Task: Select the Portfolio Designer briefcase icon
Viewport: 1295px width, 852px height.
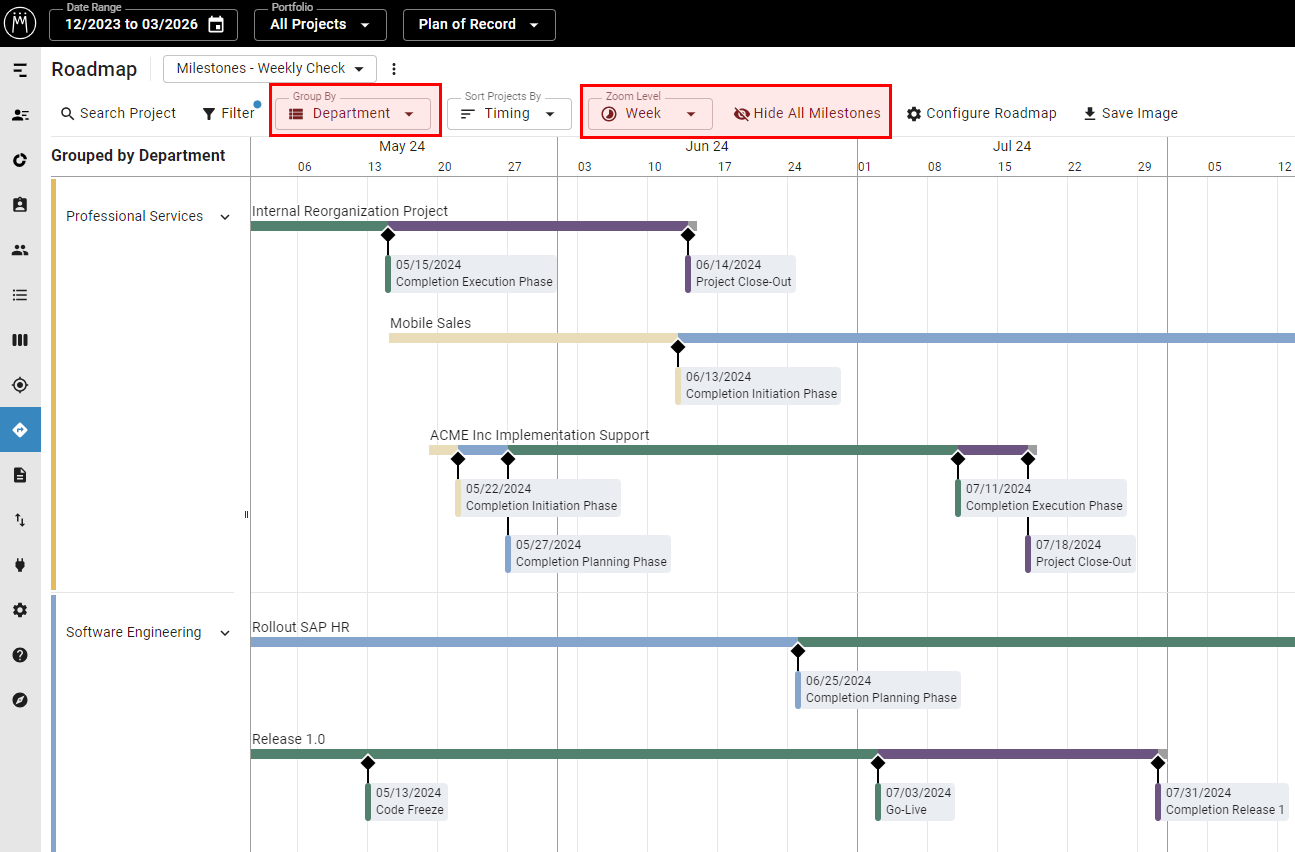Action: [x=20, y=204]
